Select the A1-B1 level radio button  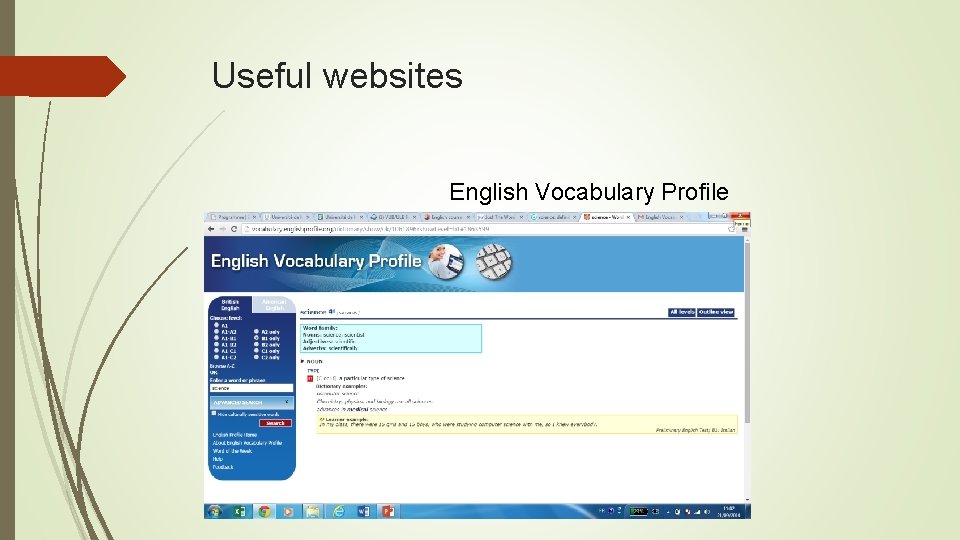(217, 338)
